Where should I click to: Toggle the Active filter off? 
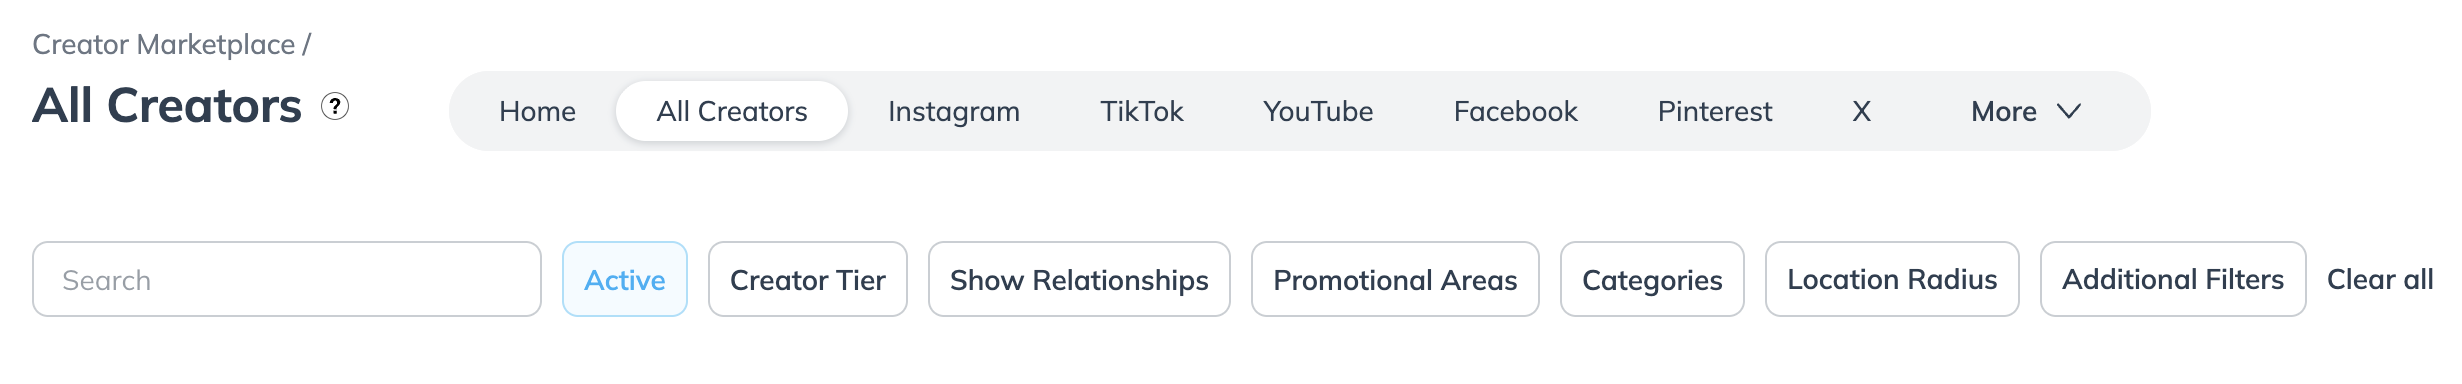pos(625,279)
